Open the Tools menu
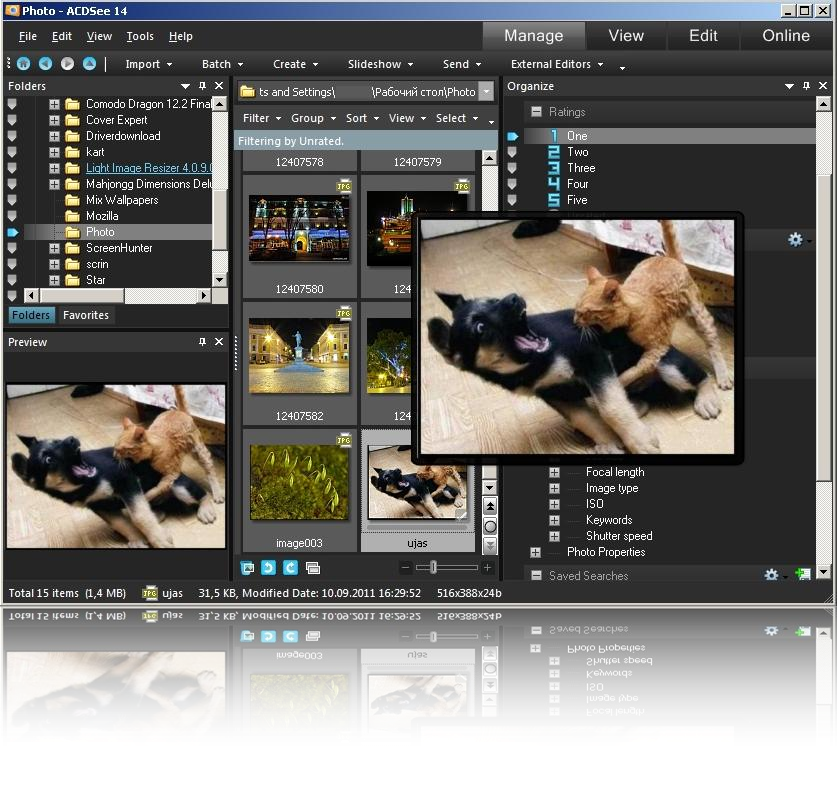Image resolution: width=837 pixels, height=796 pixels. tap(140, 36)
